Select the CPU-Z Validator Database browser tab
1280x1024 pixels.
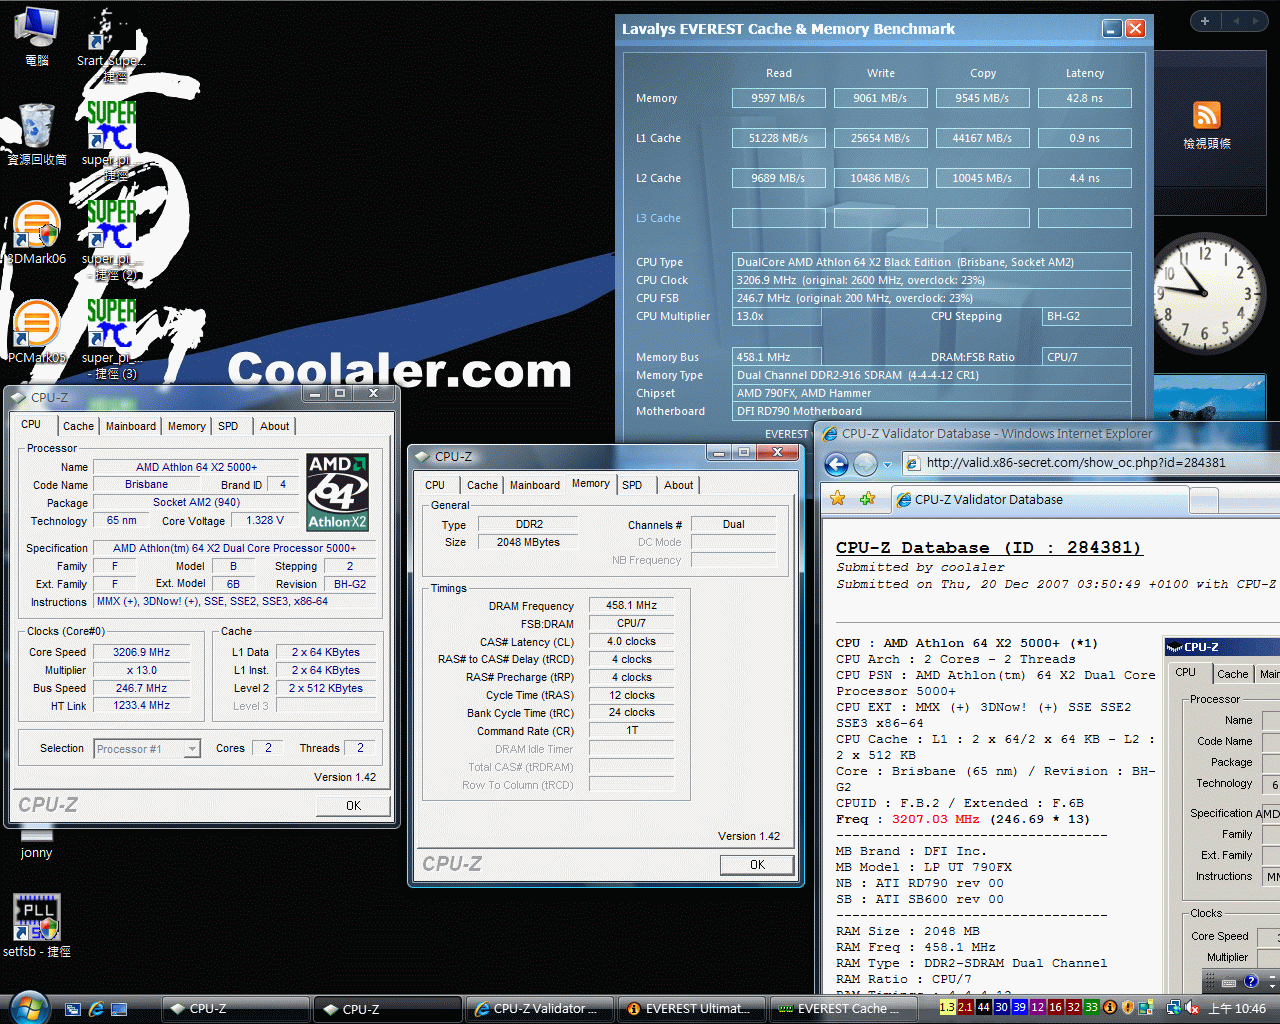pyautogui.click(x=1038, y=500)
